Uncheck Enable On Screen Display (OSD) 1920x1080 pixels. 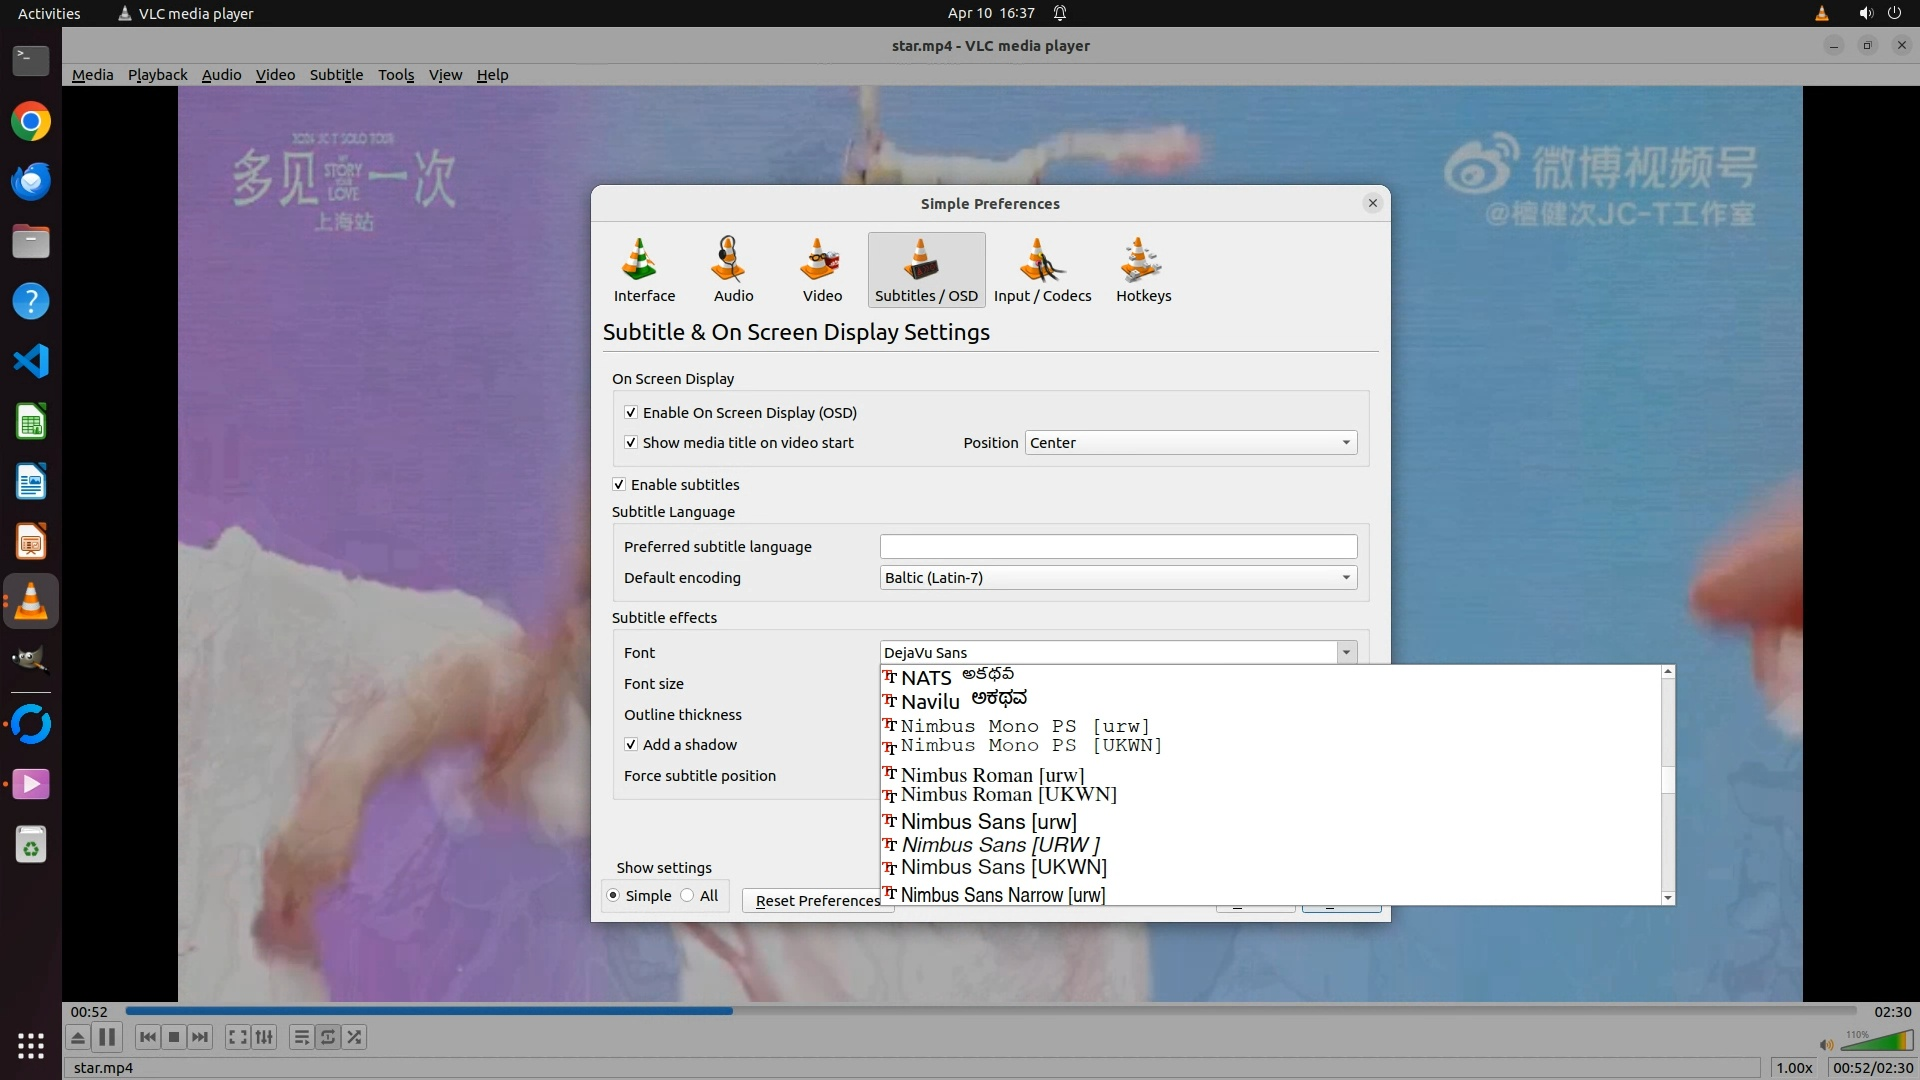(631, 413)
